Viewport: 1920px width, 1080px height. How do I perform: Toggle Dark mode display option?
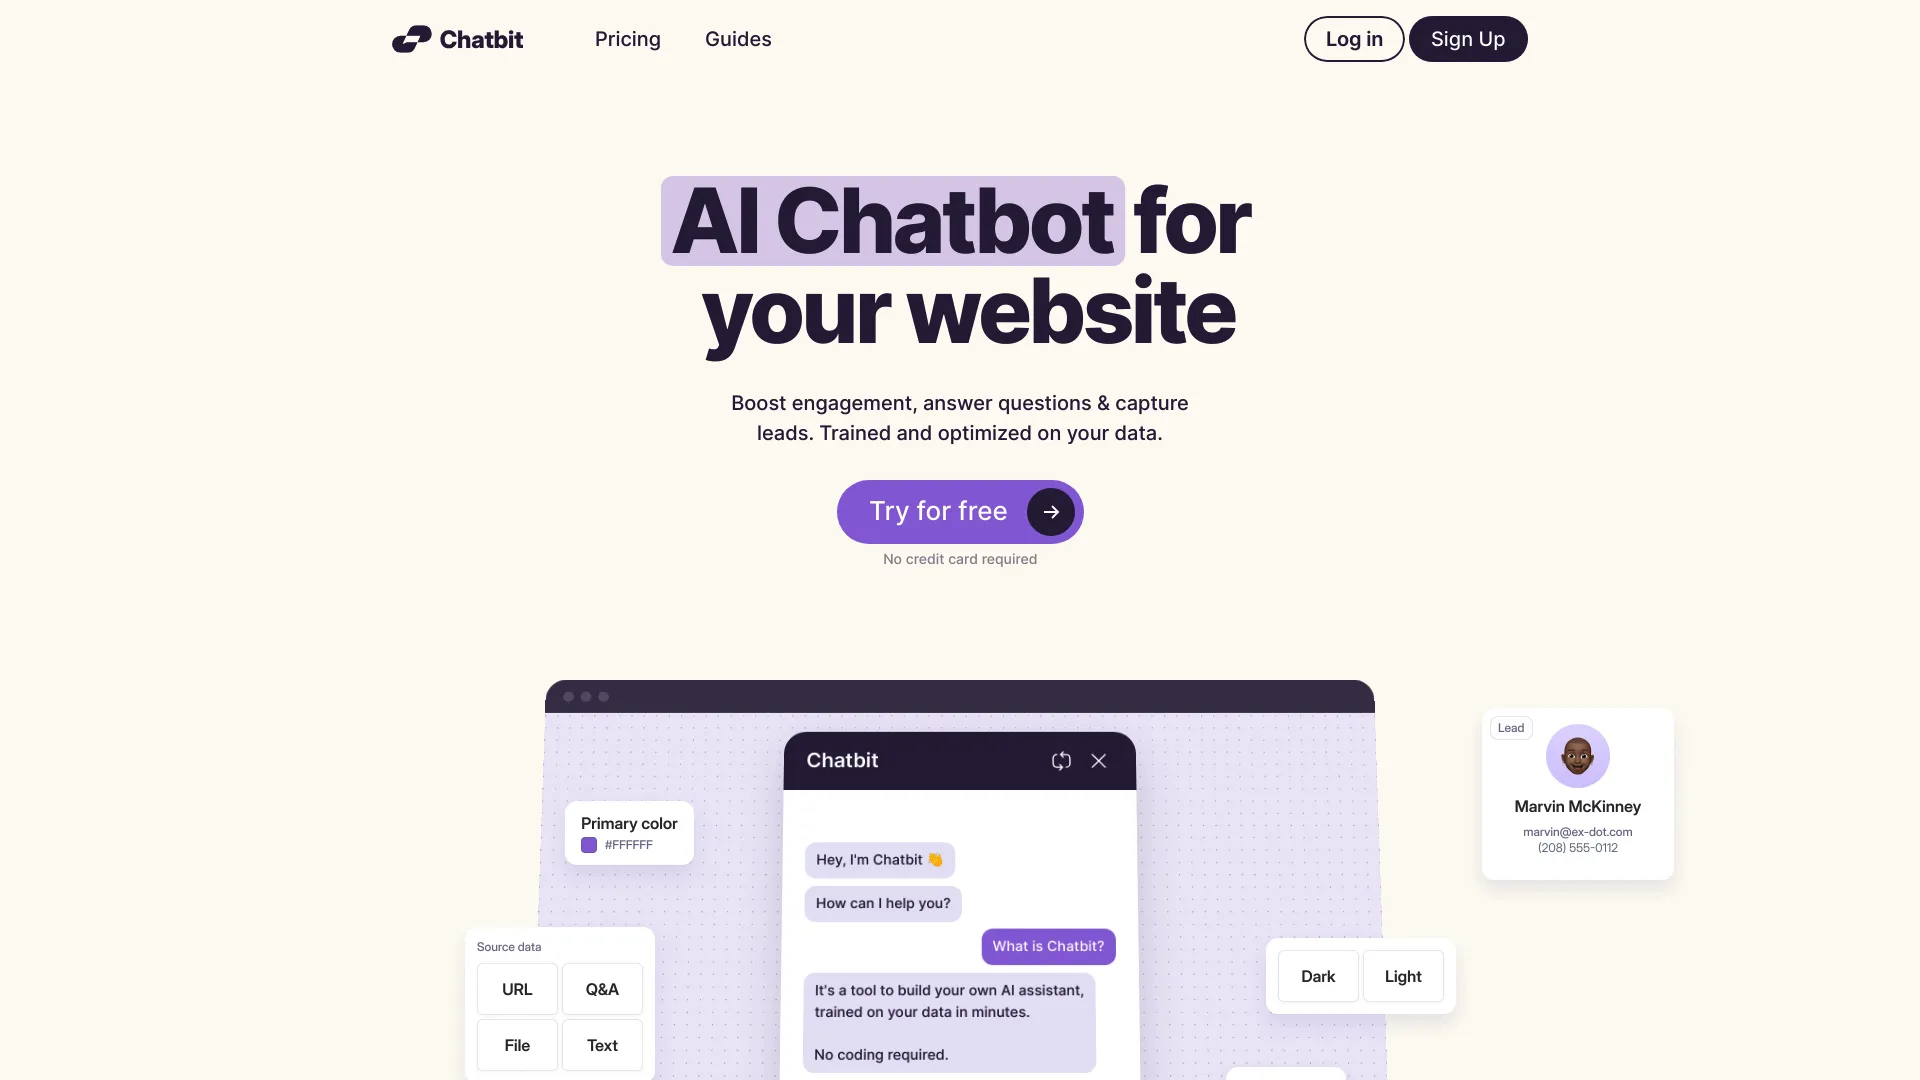click(1317, 976)
